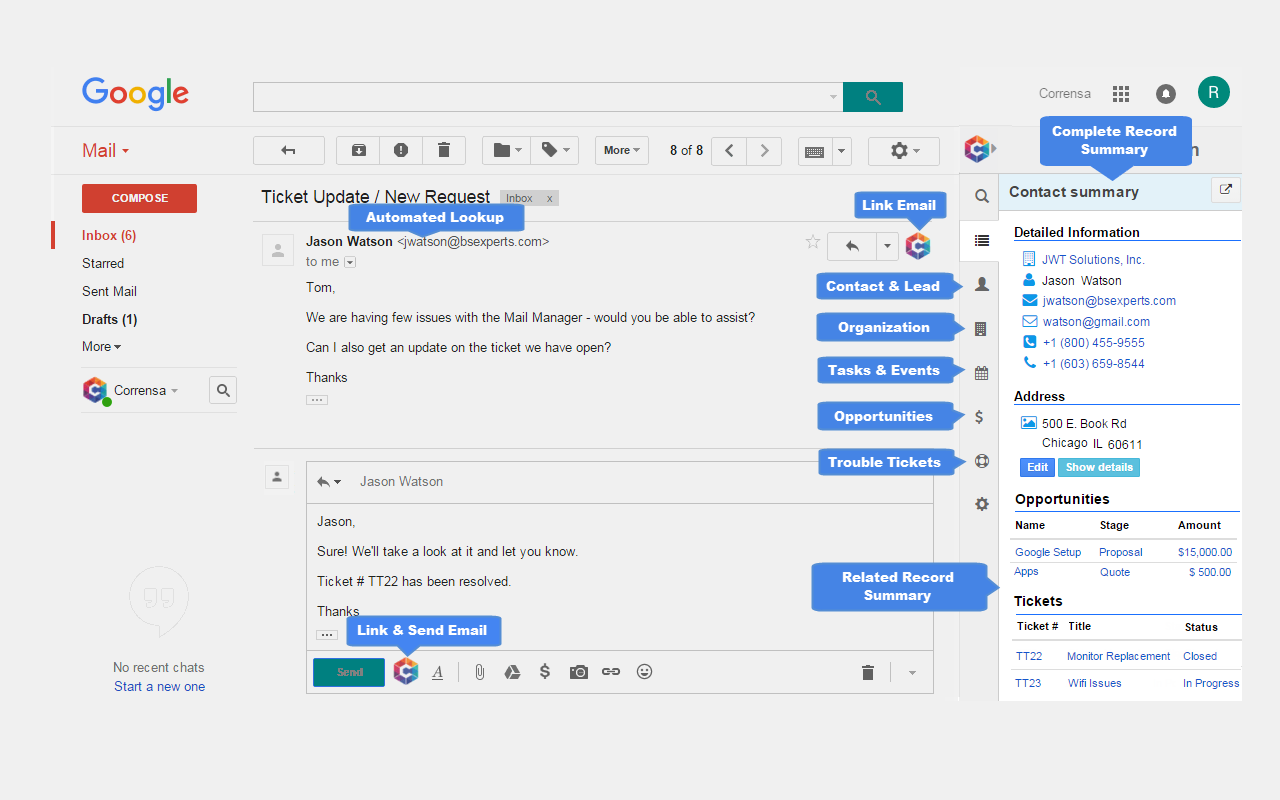
Task: Open Trouble Tickets lifebuoy icon
Action: [982, 461]
